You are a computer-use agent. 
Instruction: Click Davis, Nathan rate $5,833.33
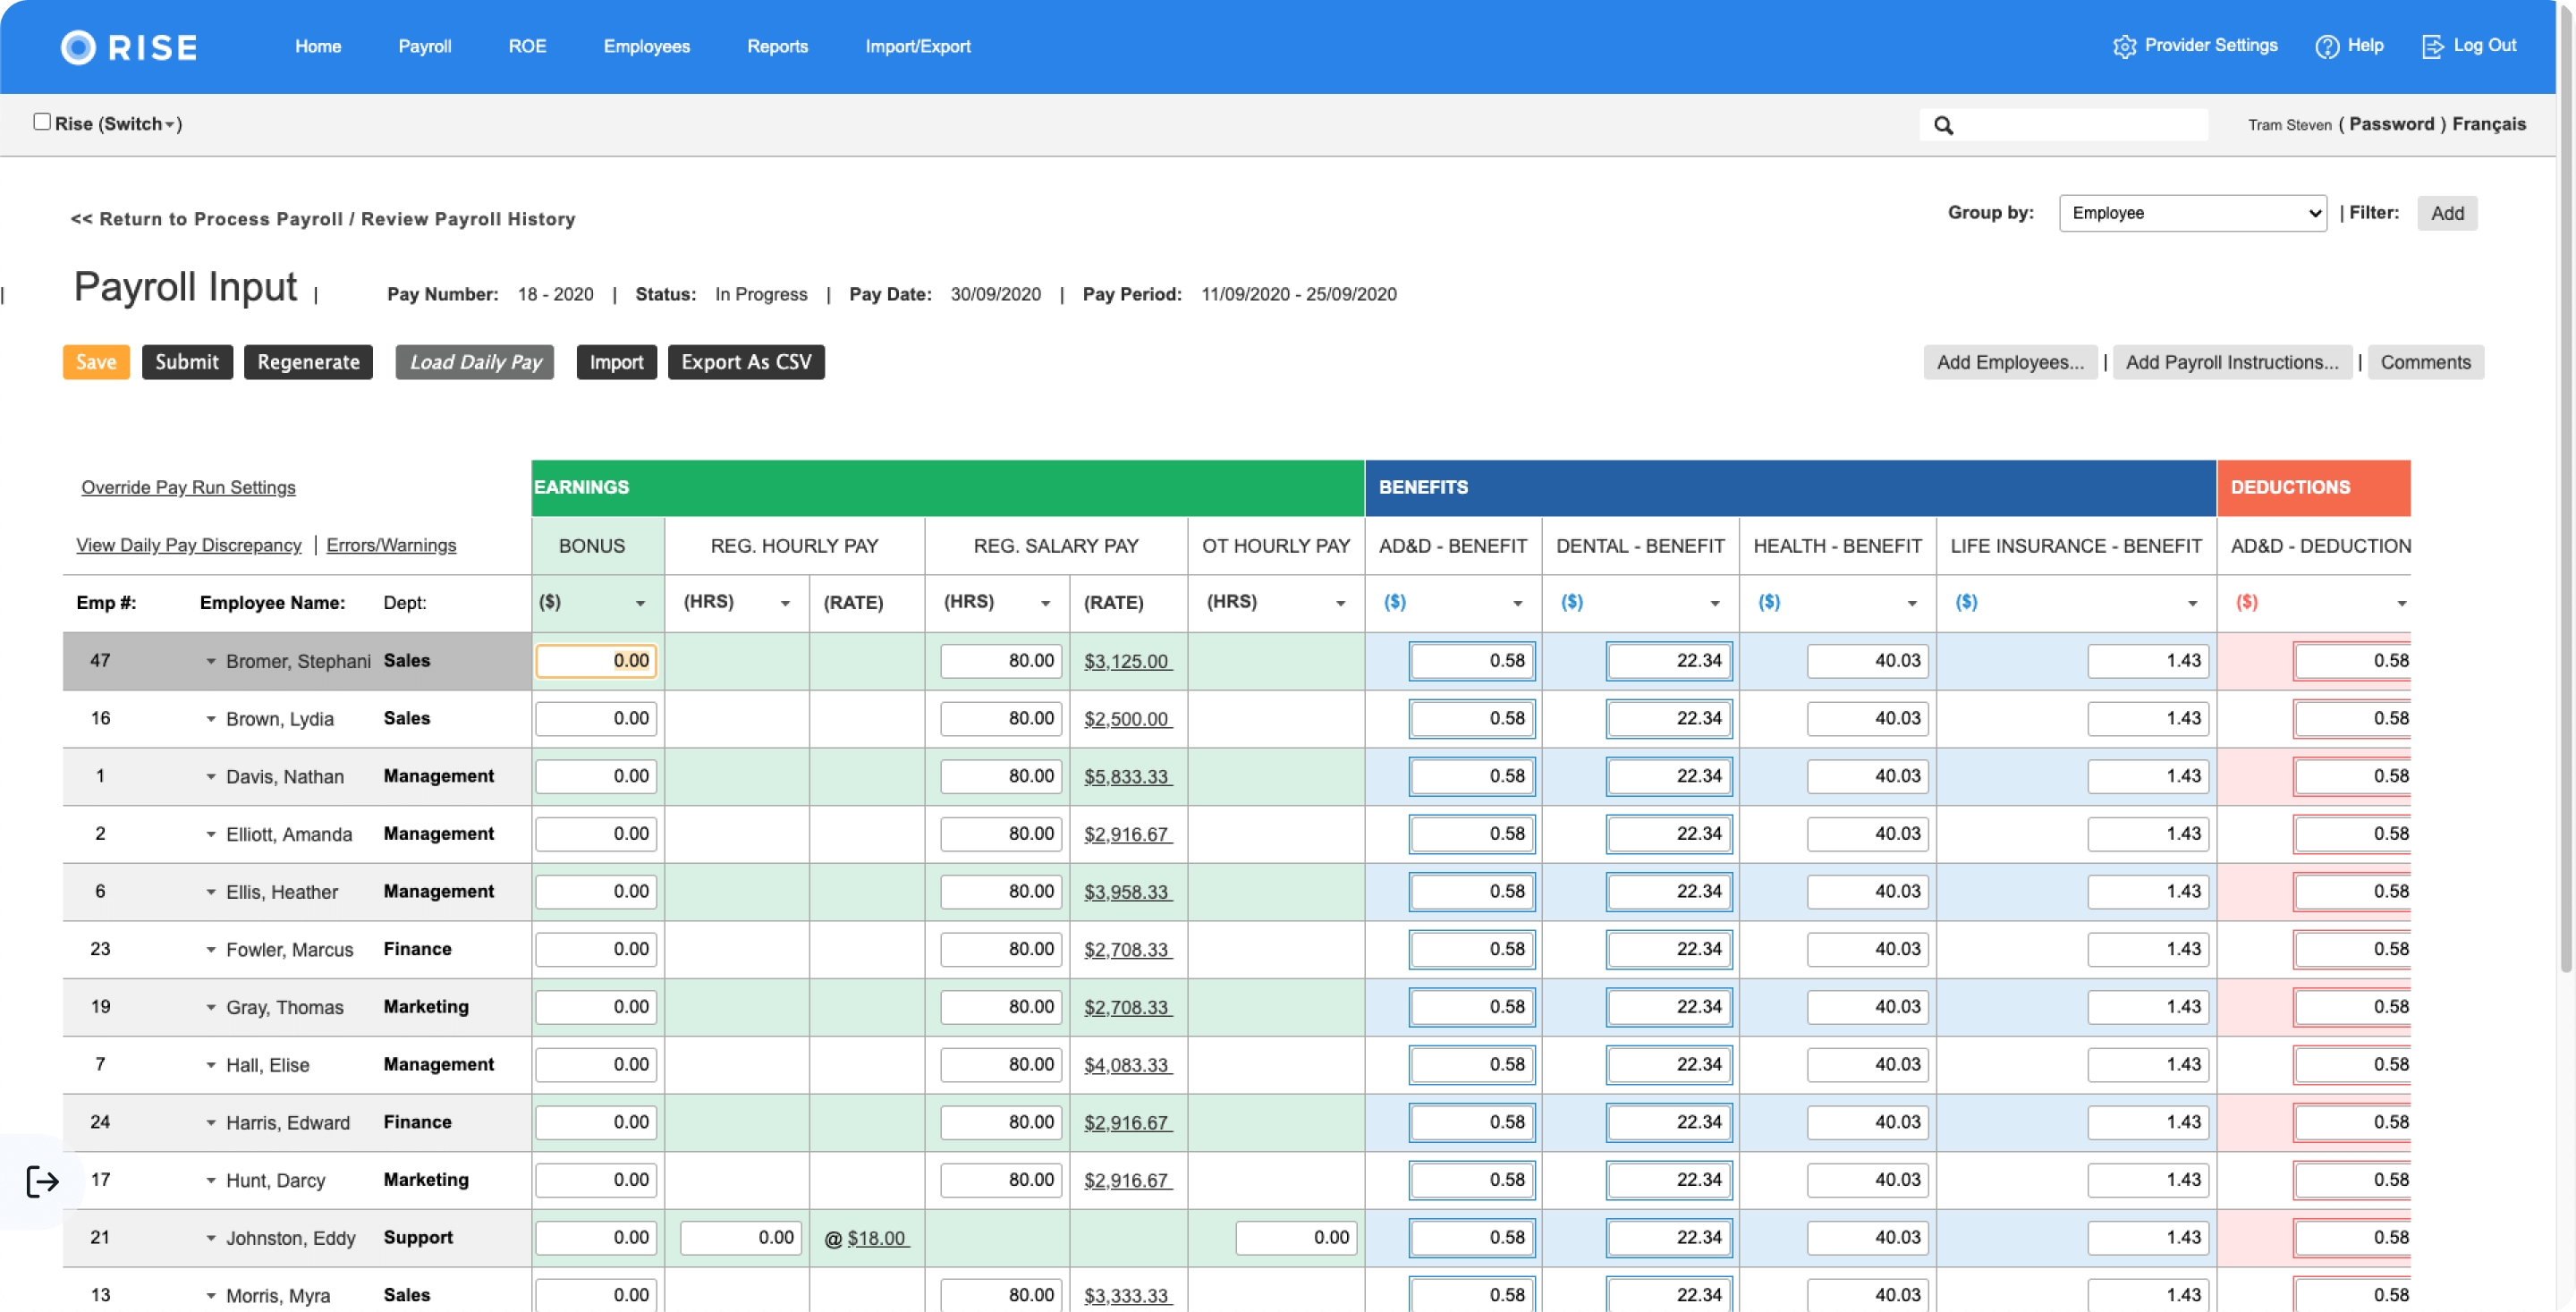pyautogui.click(x=1128, y=777)
